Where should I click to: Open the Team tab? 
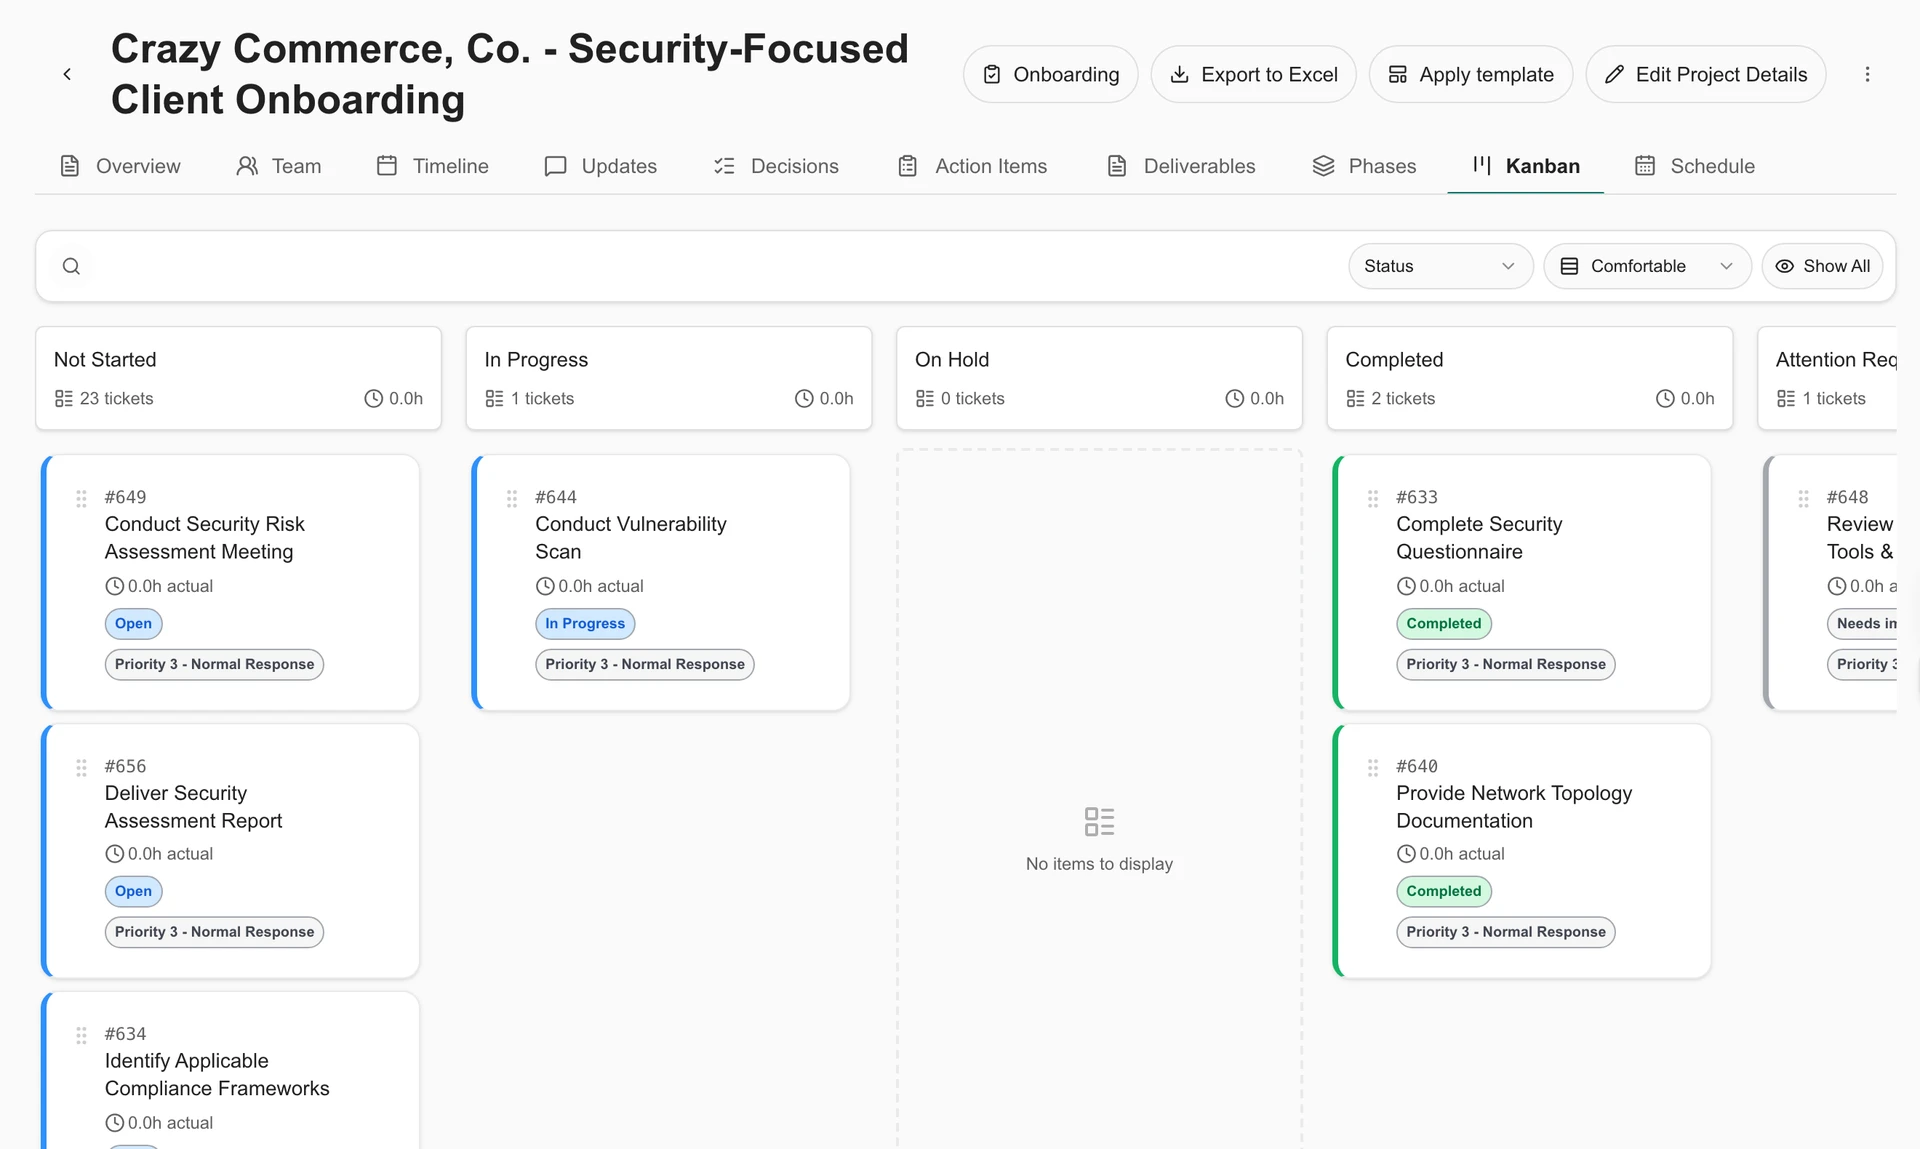point(278,166)
